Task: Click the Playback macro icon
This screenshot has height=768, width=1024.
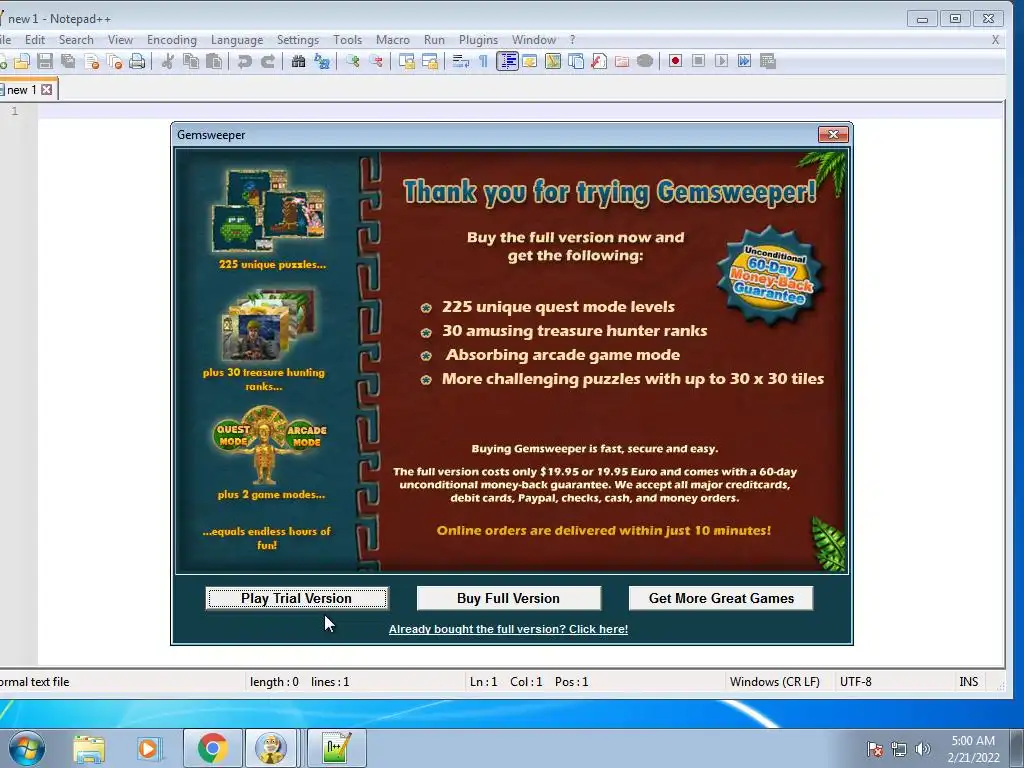Action: pos(722,61)
